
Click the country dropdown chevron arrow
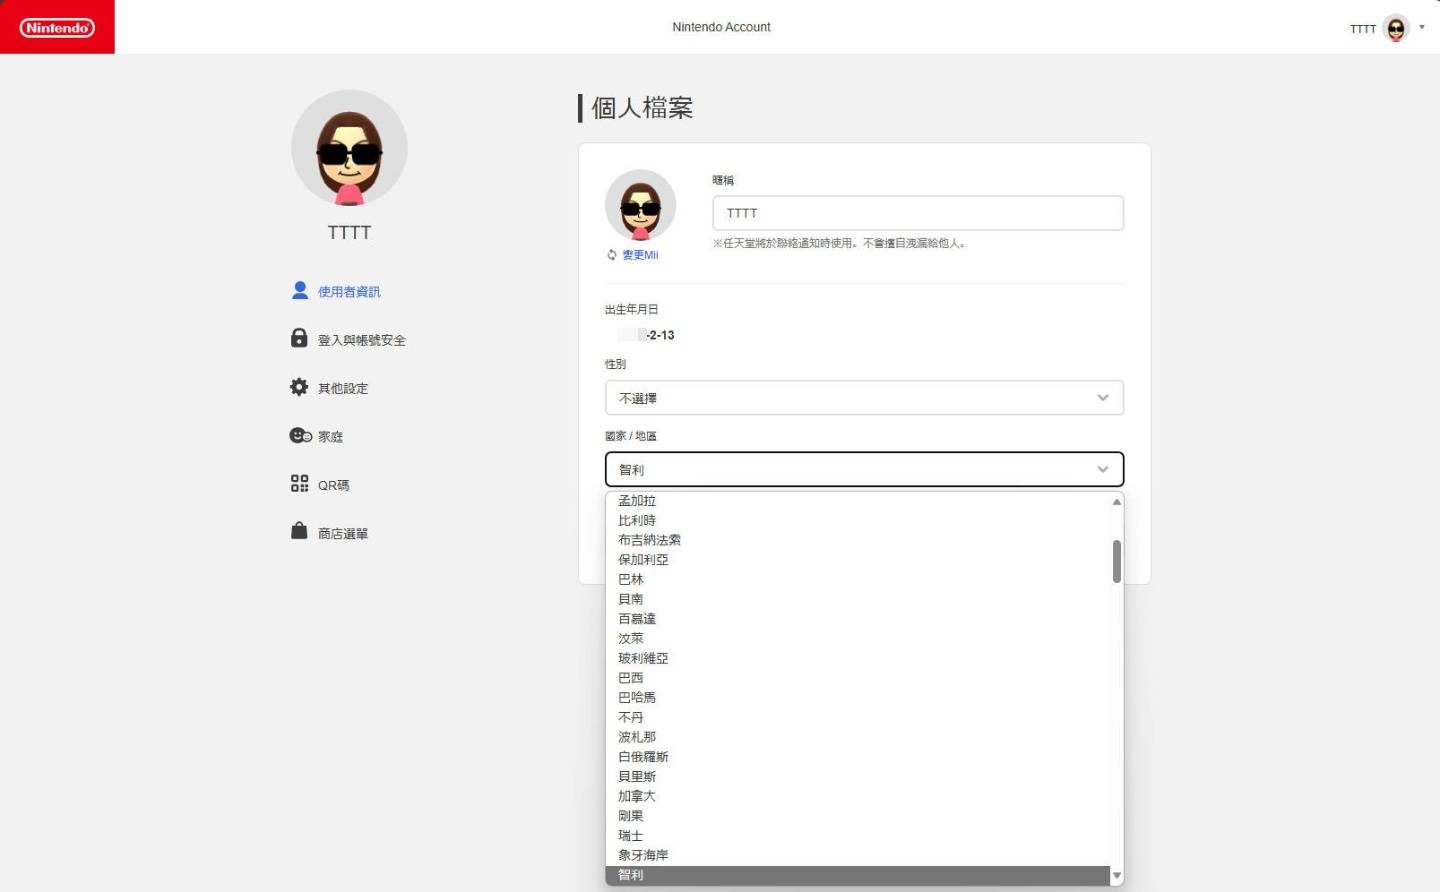pyautogui.click(x=1103, y=469)
